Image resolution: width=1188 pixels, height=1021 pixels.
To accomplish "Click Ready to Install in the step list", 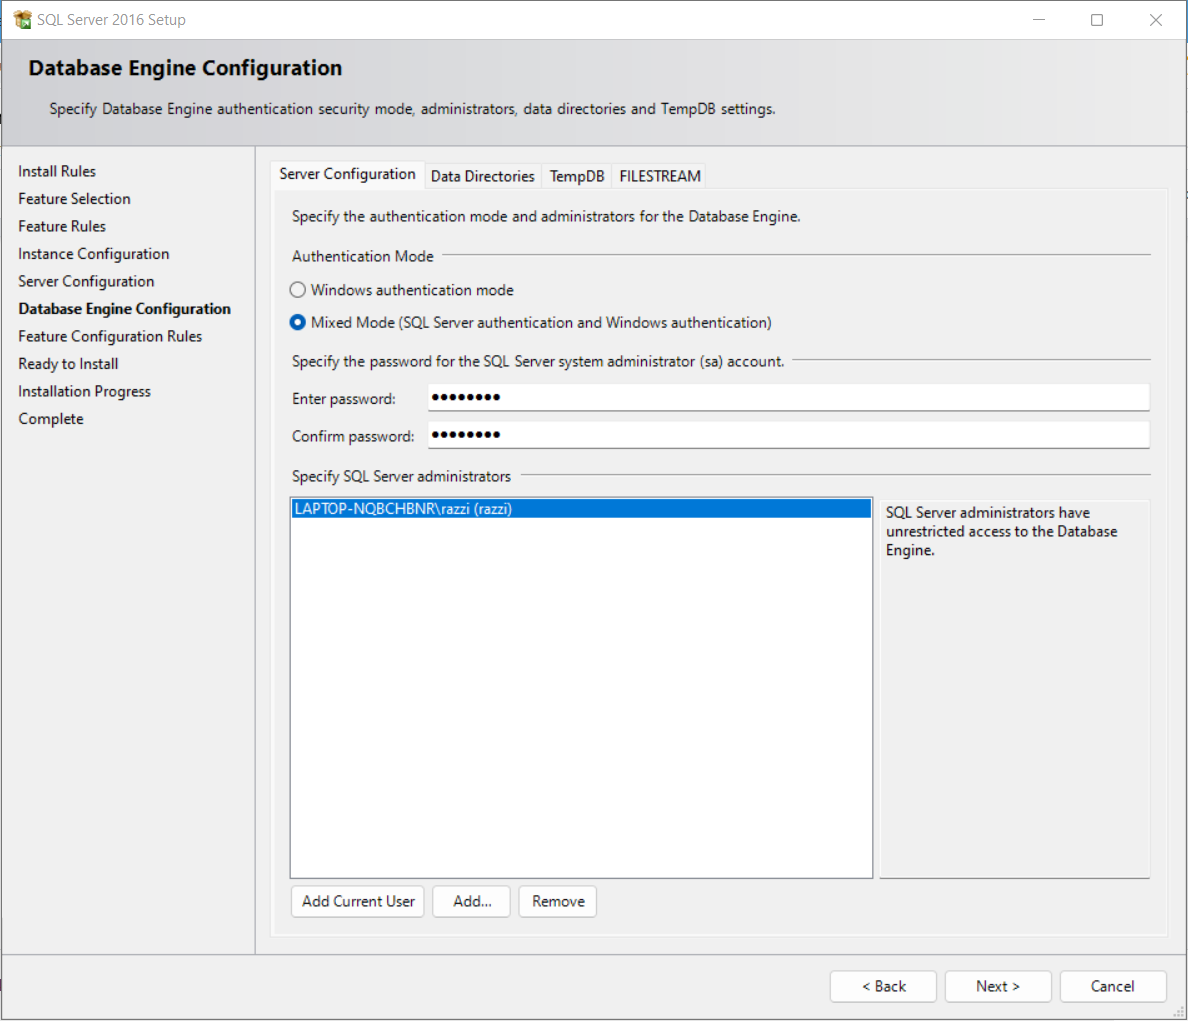I will pyautogui.click(x=68, y=364).
